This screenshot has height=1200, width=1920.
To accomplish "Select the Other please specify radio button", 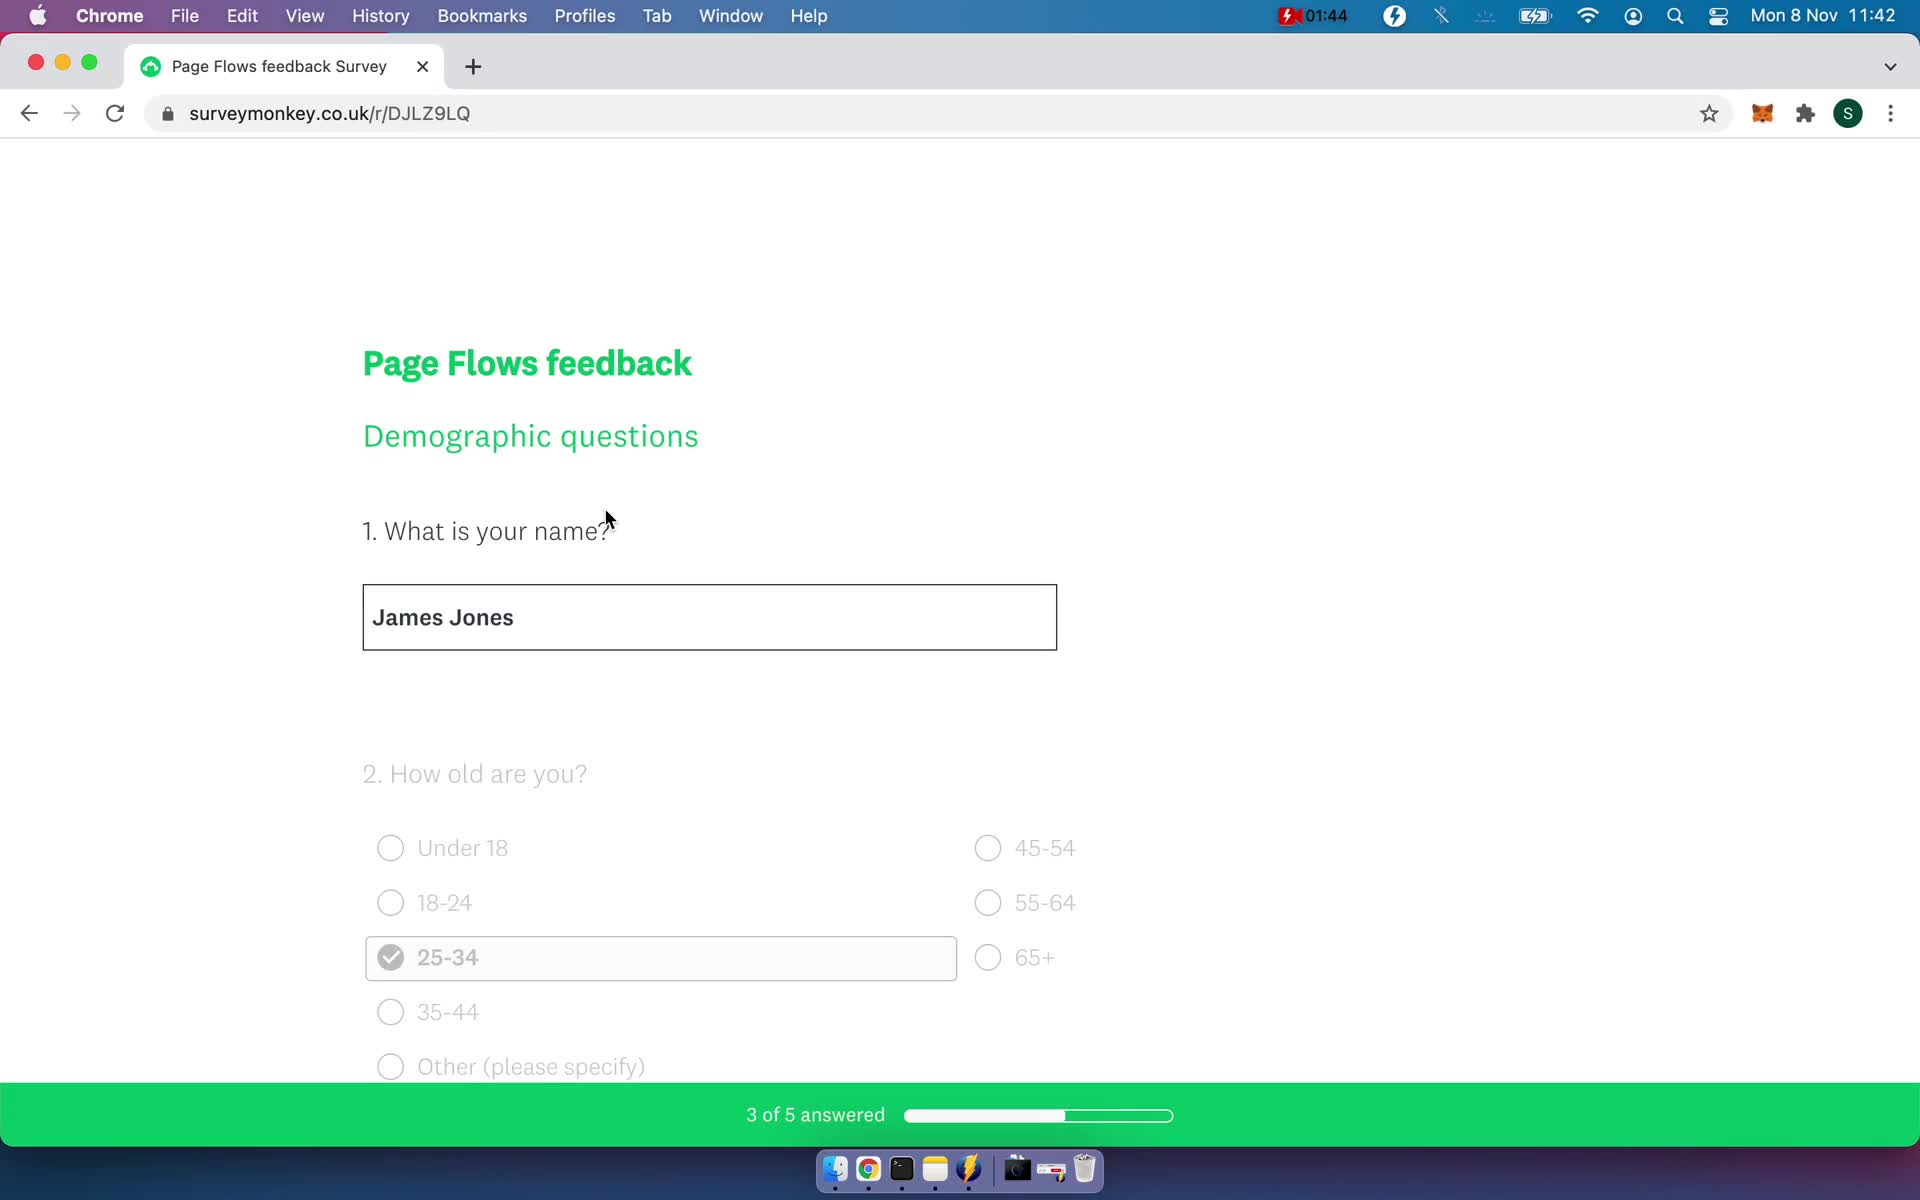I will (390, 1065).
